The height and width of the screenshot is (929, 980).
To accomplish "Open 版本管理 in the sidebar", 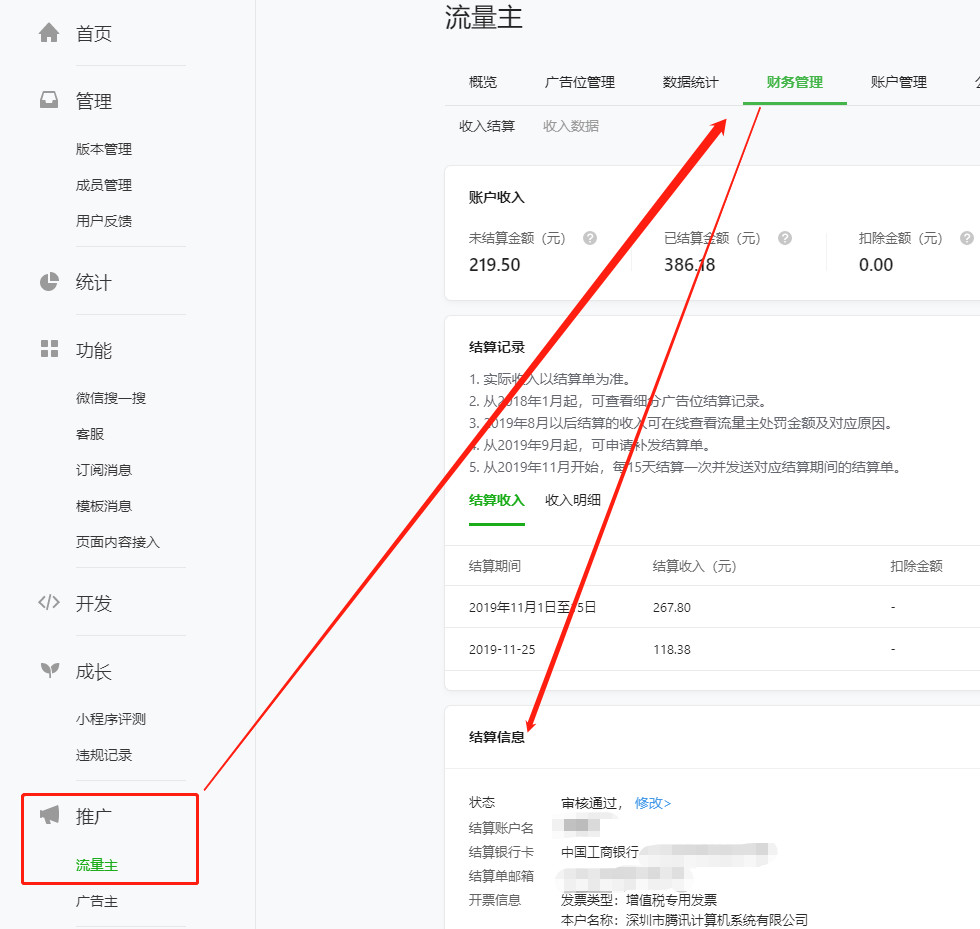I will [104, 149].
